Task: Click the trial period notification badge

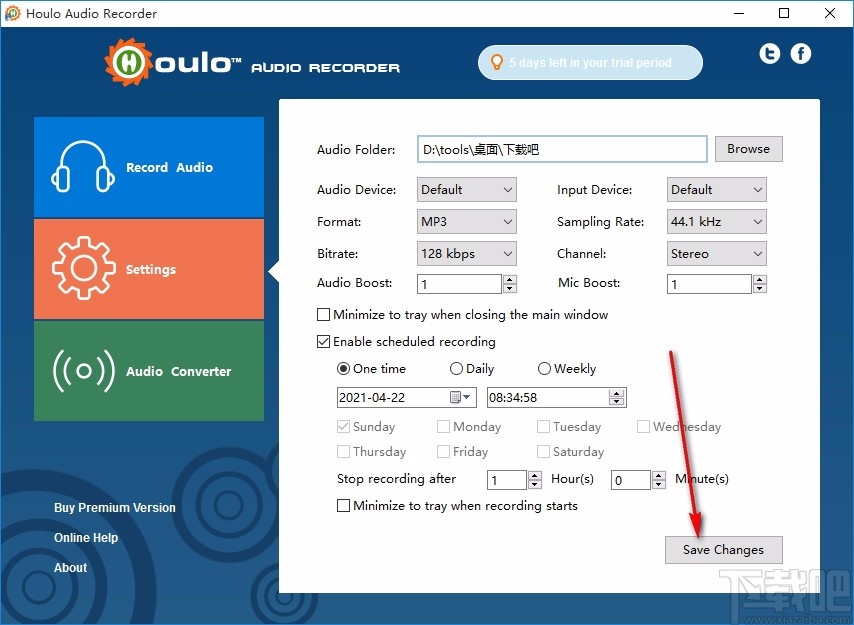Action: coord(589,62)
